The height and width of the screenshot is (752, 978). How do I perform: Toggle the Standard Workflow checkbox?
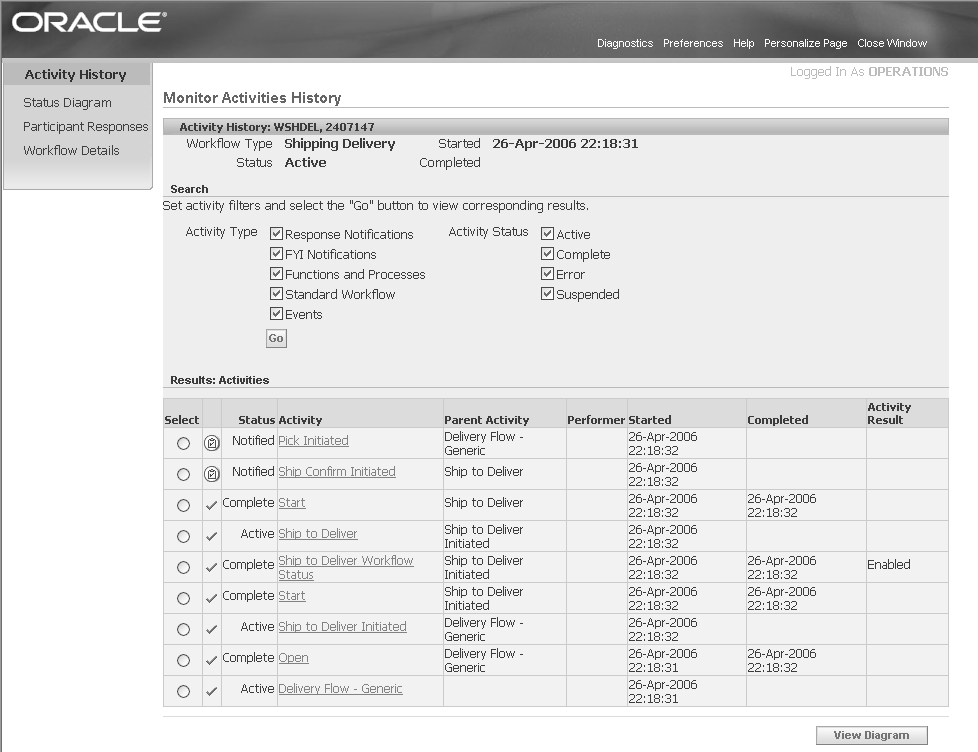[x=276, y=294]
